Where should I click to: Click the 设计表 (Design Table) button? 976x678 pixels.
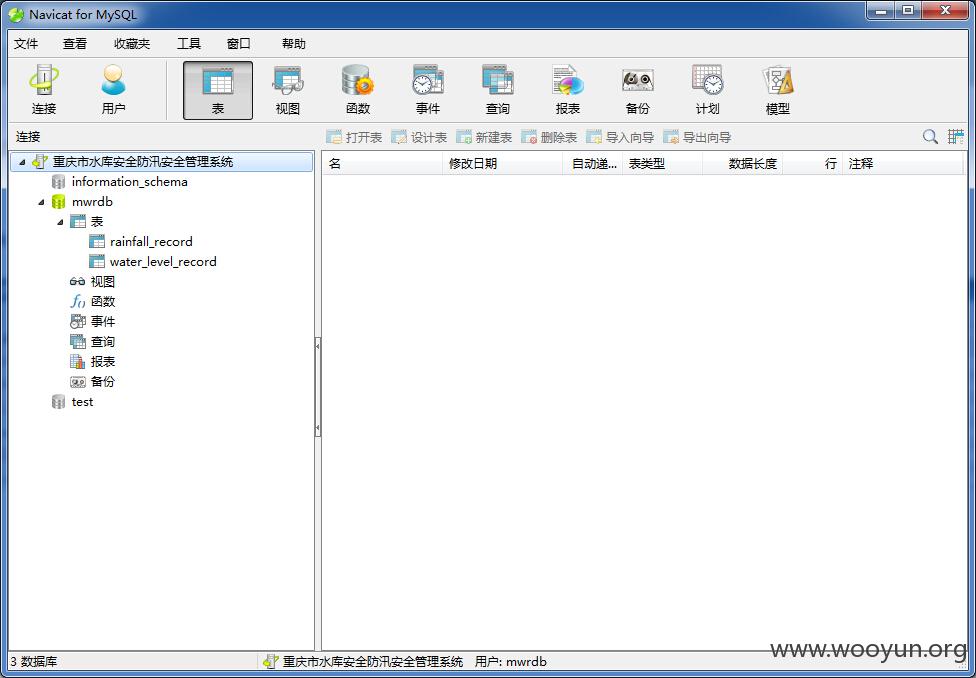pyautogui.click(x=419, y=138)
